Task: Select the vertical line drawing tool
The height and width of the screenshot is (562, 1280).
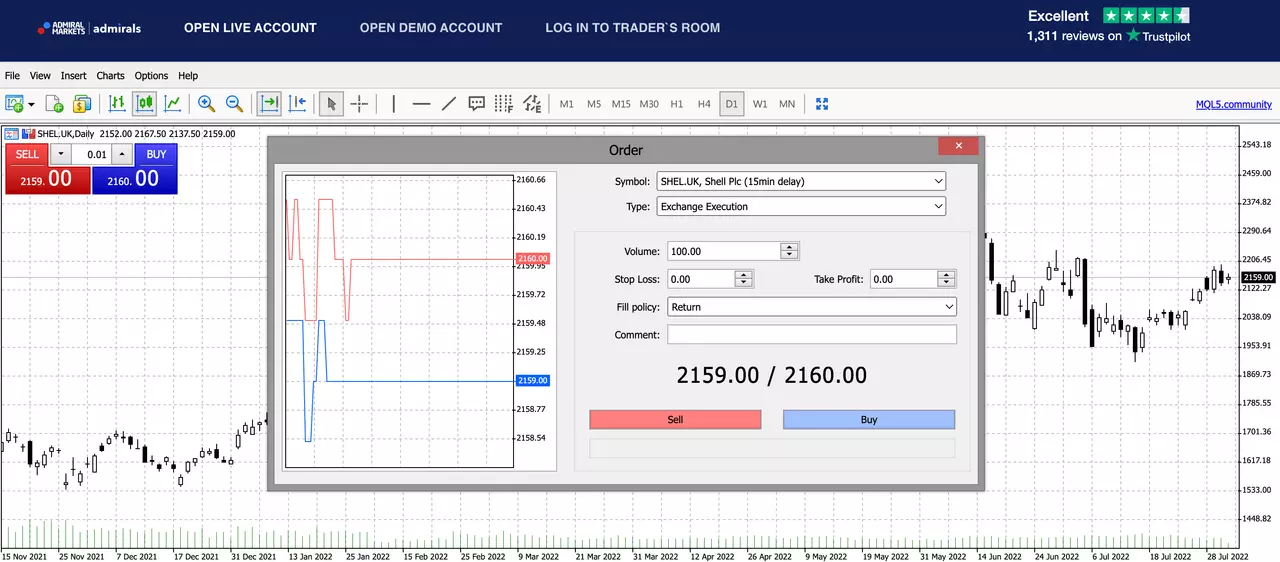Action: click(394, 103)
